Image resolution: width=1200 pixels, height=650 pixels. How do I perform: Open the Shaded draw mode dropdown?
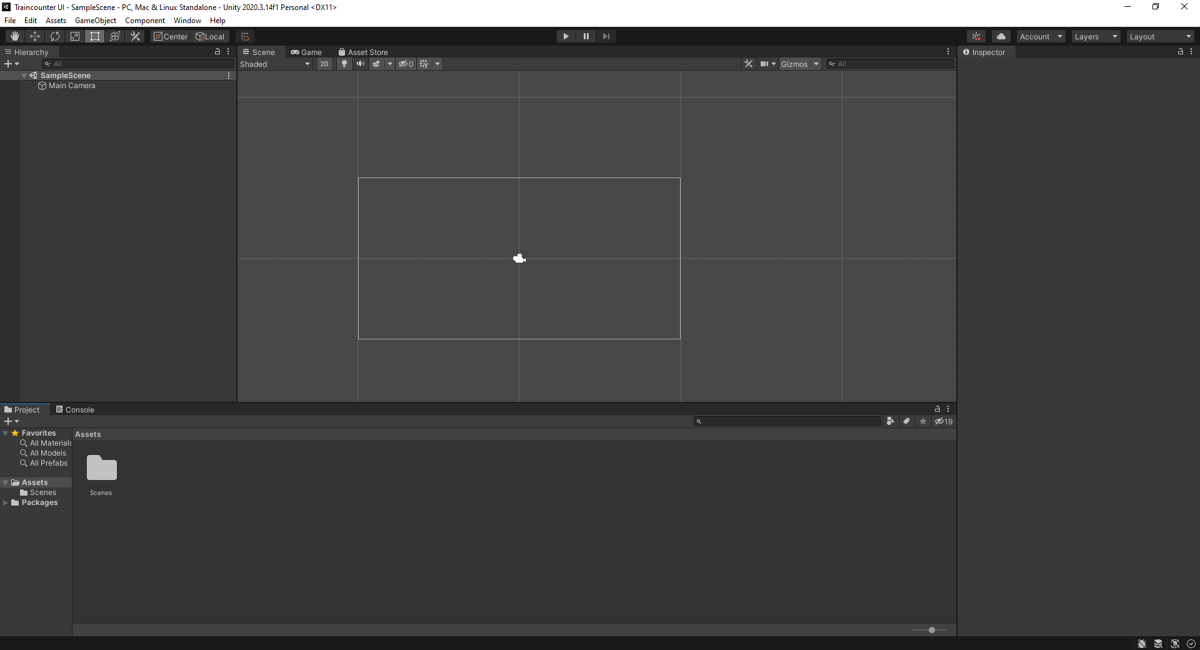click(275, 63)
